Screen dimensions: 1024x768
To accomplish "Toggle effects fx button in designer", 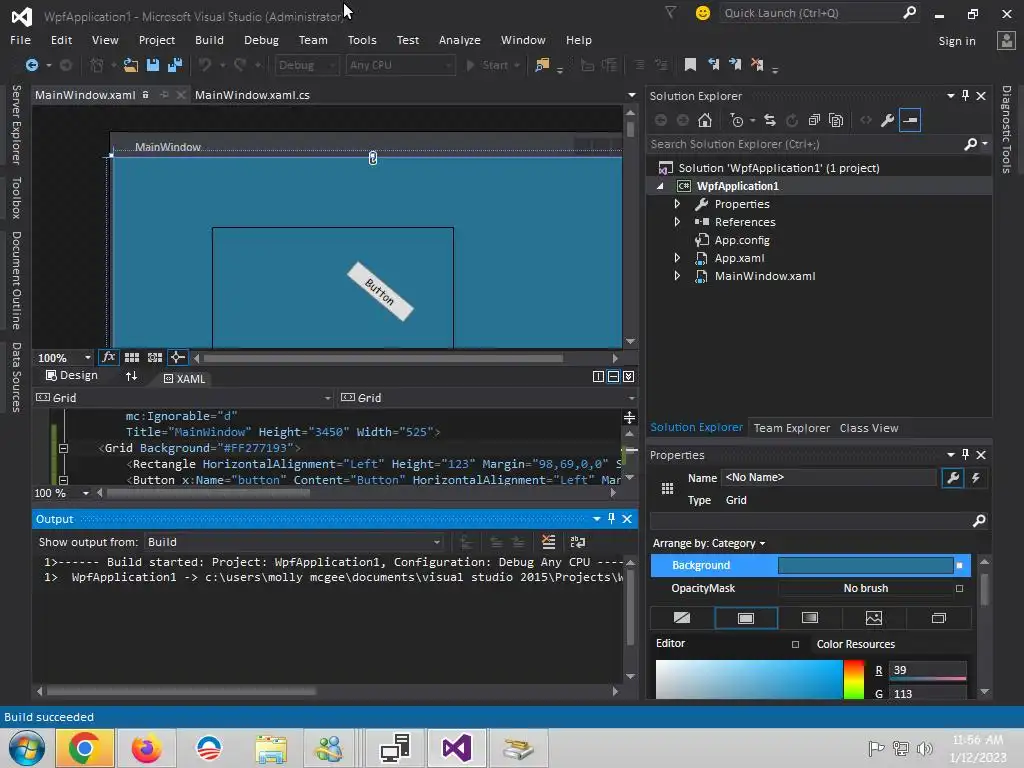I will 108,357.
